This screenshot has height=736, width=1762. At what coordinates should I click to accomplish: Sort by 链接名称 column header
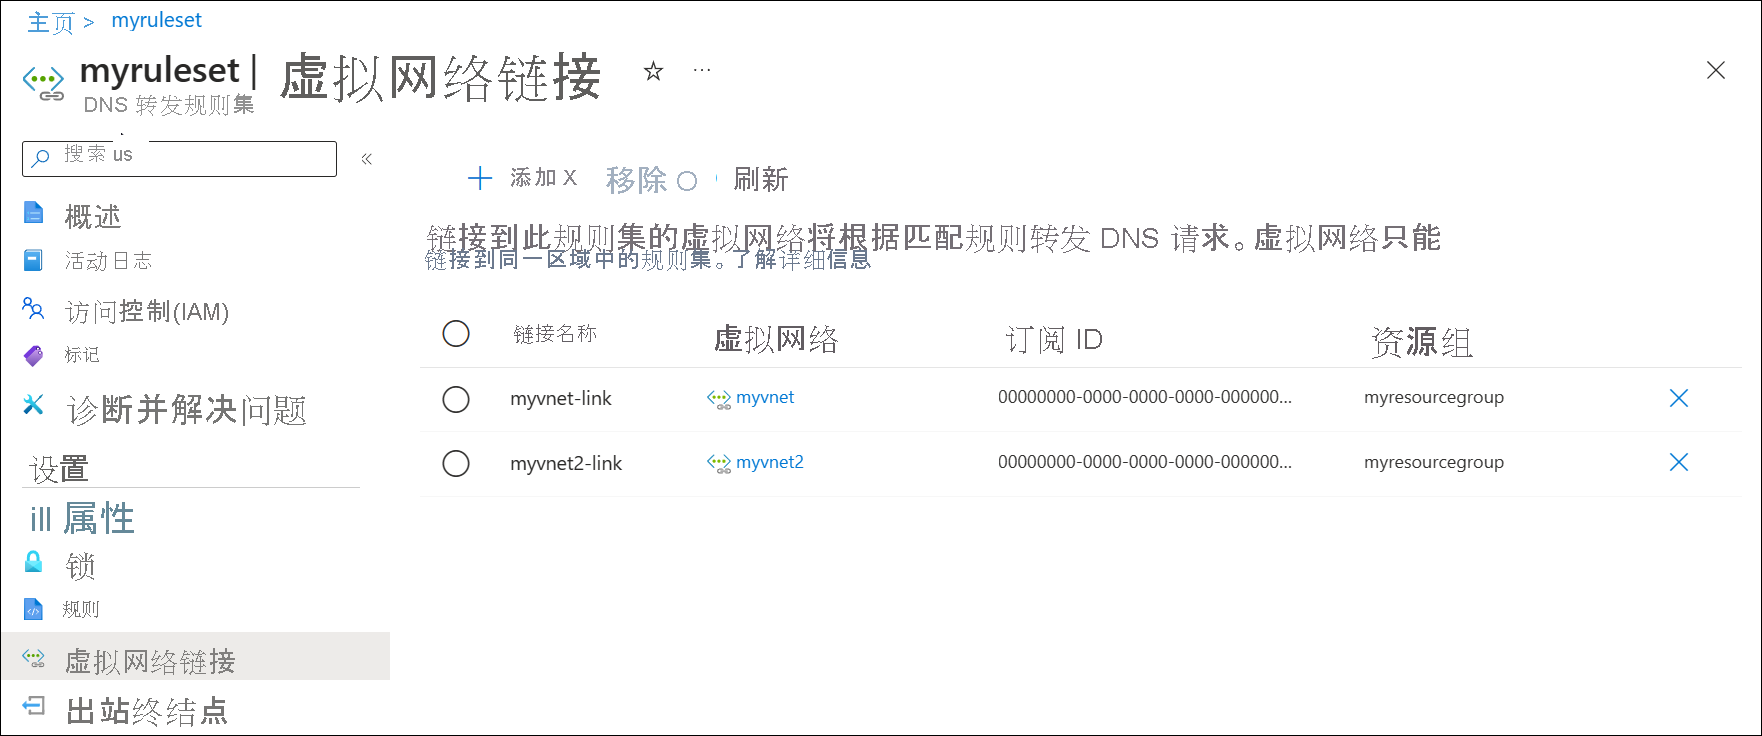pos(555,334)
